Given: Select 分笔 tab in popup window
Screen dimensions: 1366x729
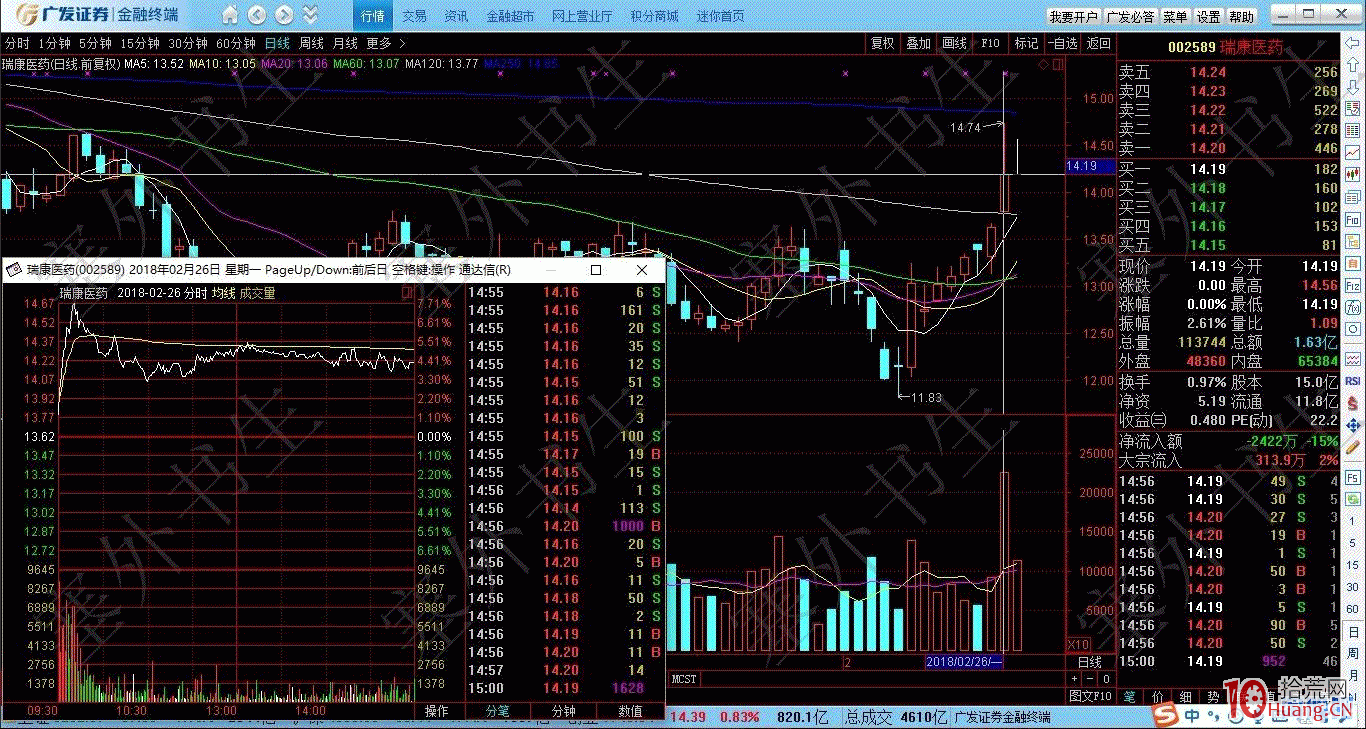Looking at the screenshot, I should click(497, 712).
